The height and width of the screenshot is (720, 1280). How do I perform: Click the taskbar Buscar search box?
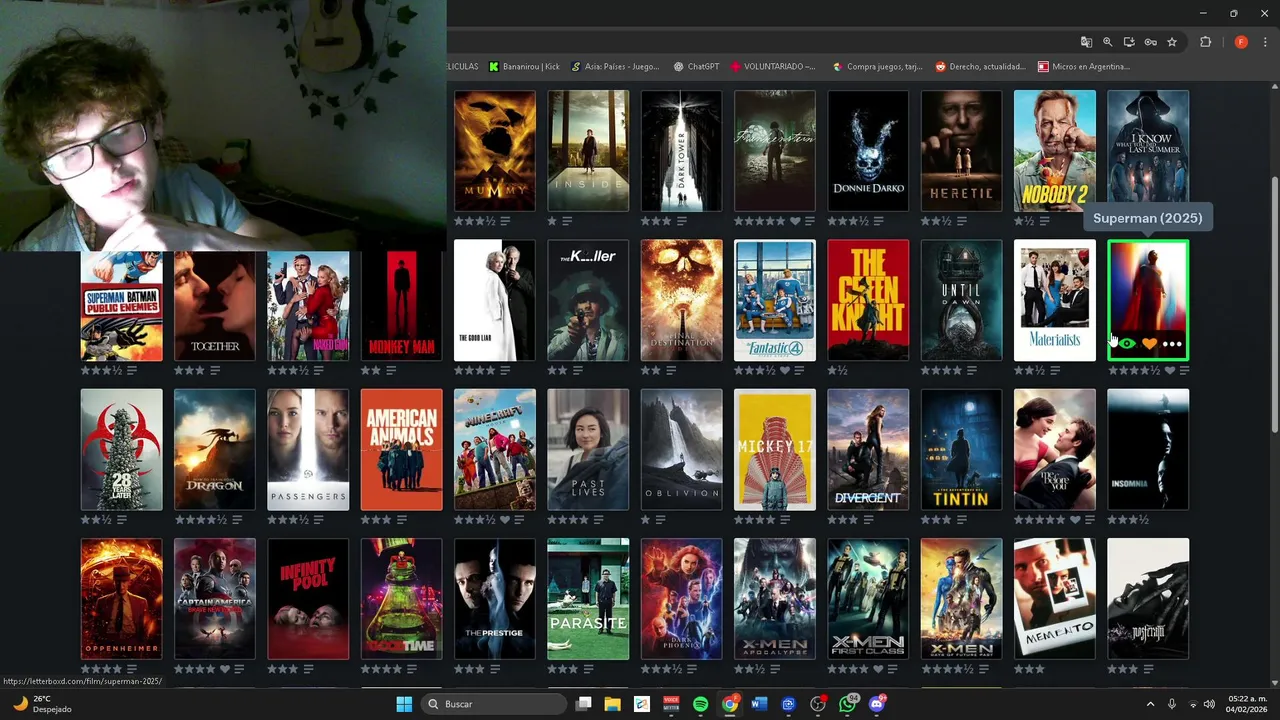[494, 704]
